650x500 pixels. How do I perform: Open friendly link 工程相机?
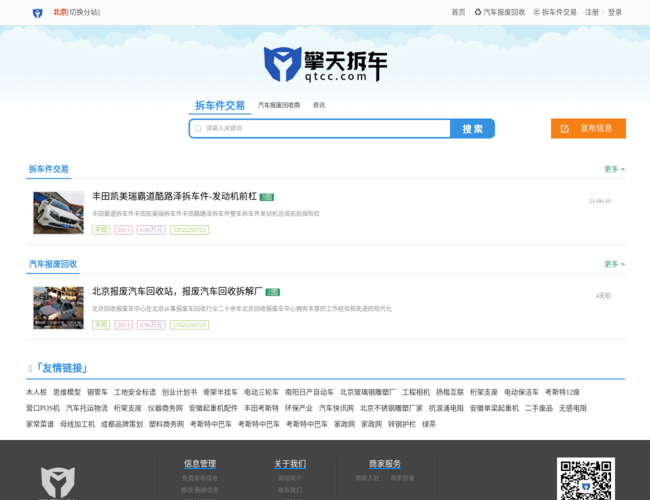(416, 392)
